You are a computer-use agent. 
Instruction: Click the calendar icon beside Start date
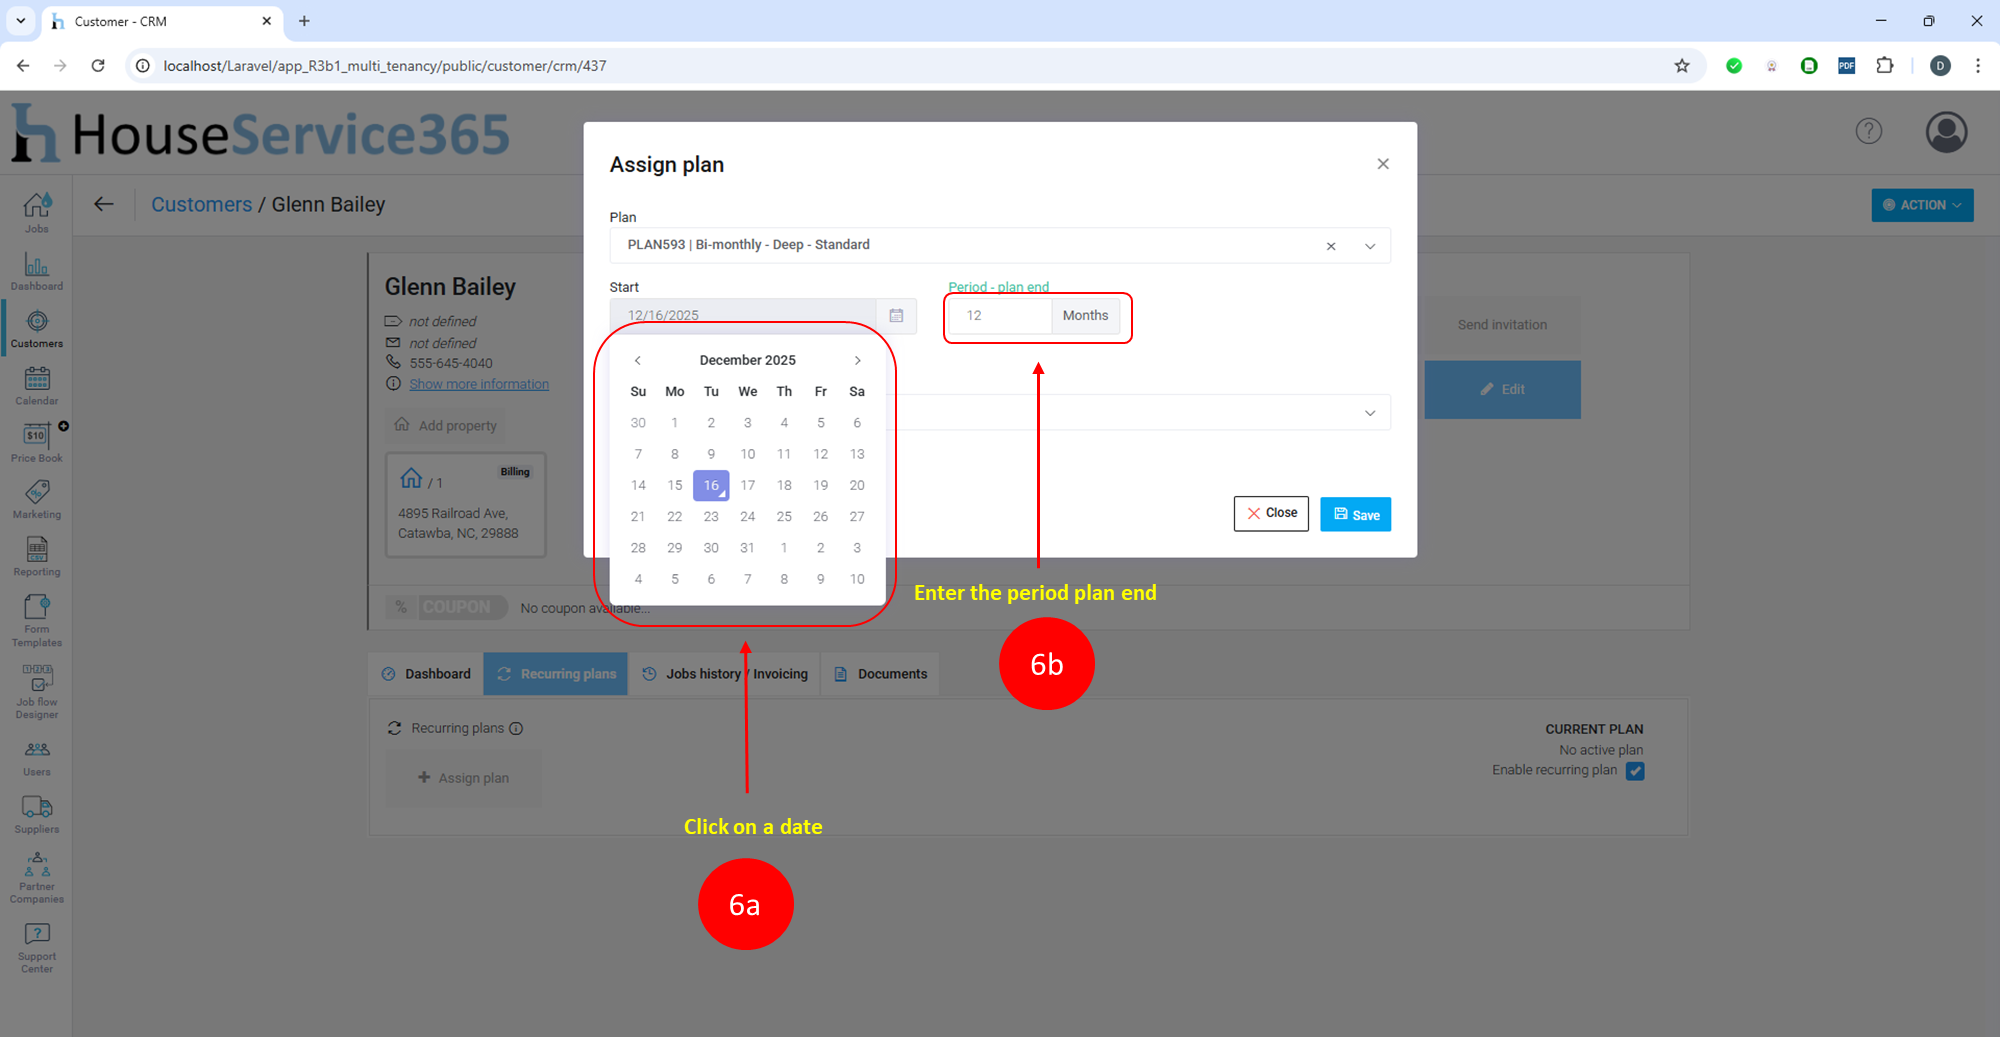(896, 315)
